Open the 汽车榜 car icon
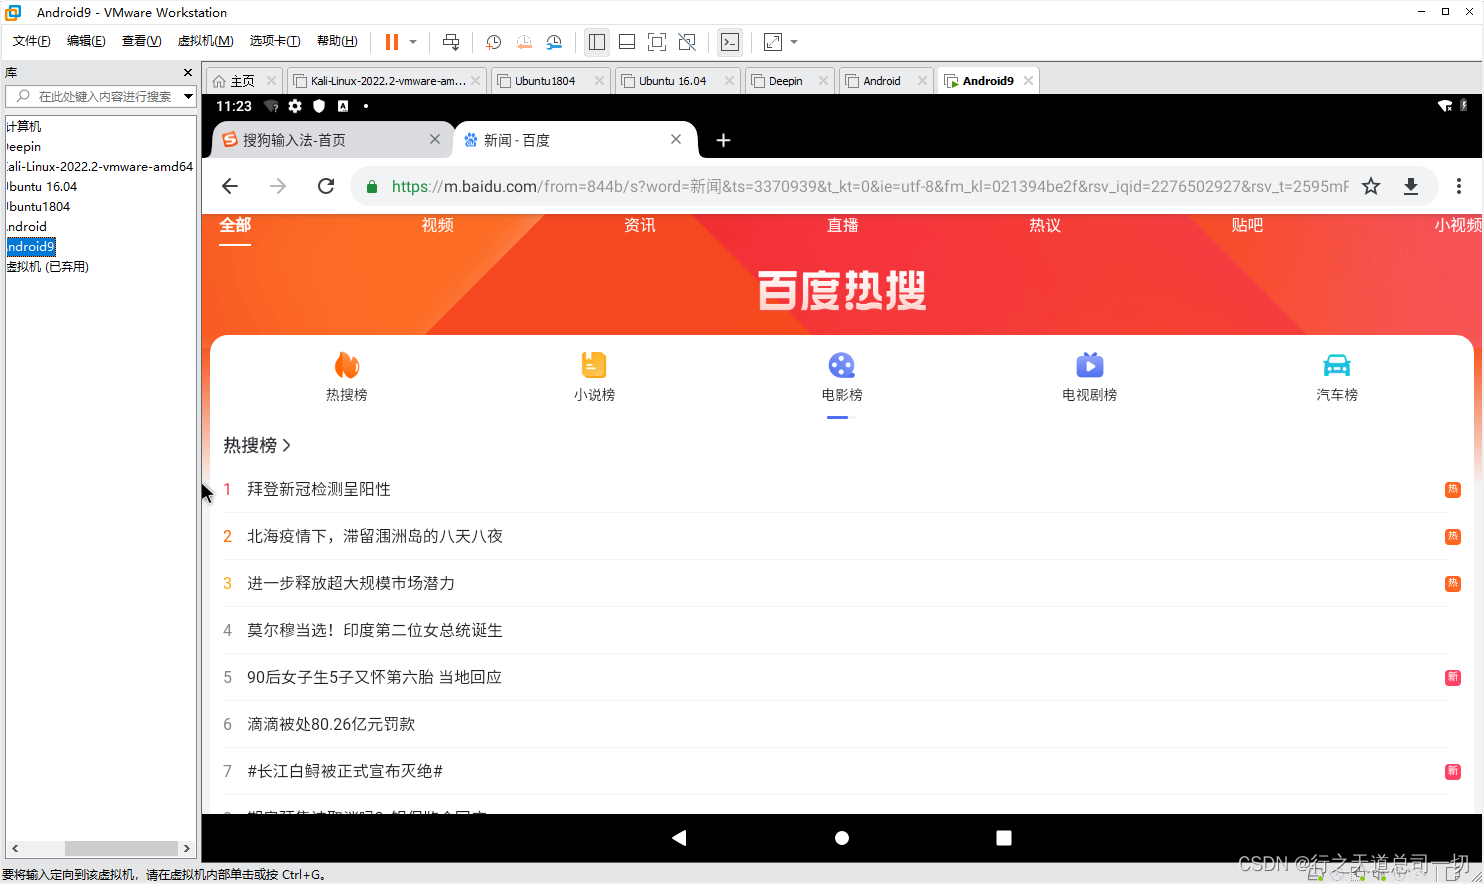1484x884 pixels. (1337, 365)
